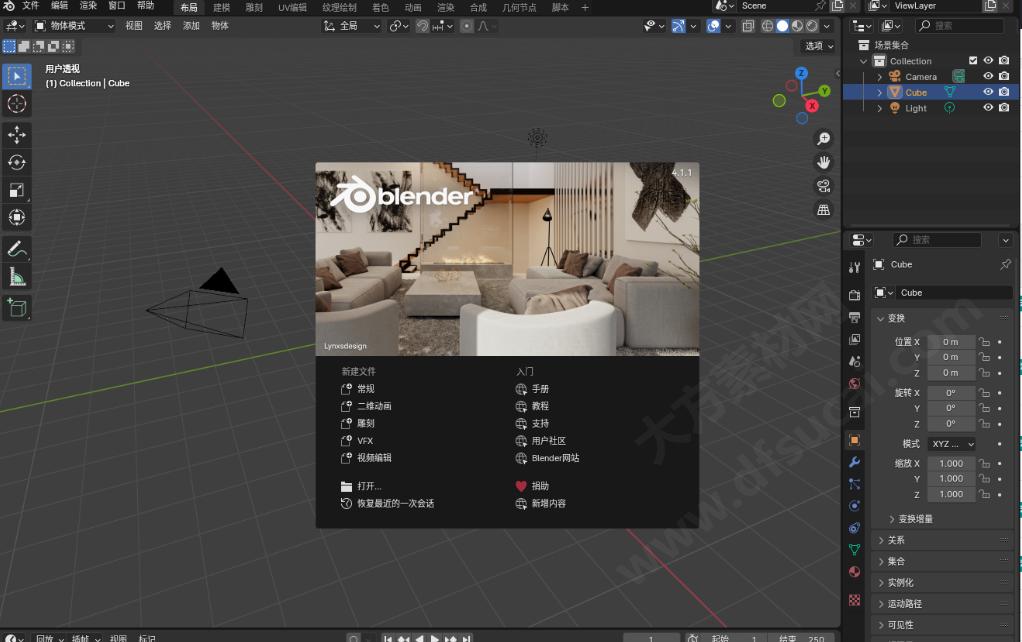
Task: Open World properties tab icon
Action: pyautogui.click(x=854, y=383)
